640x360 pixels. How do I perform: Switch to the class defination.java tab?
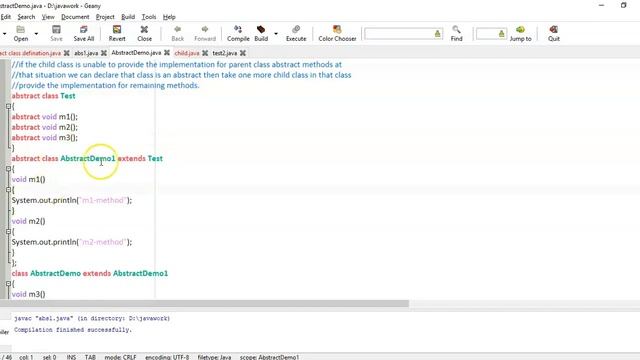coord(31,53)
